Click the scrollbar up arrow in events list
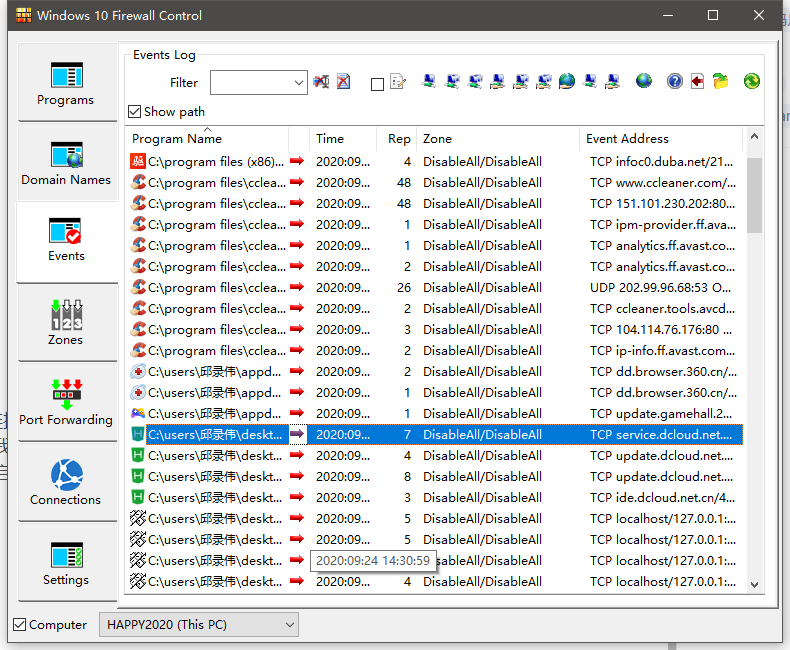 pos(754,137)
